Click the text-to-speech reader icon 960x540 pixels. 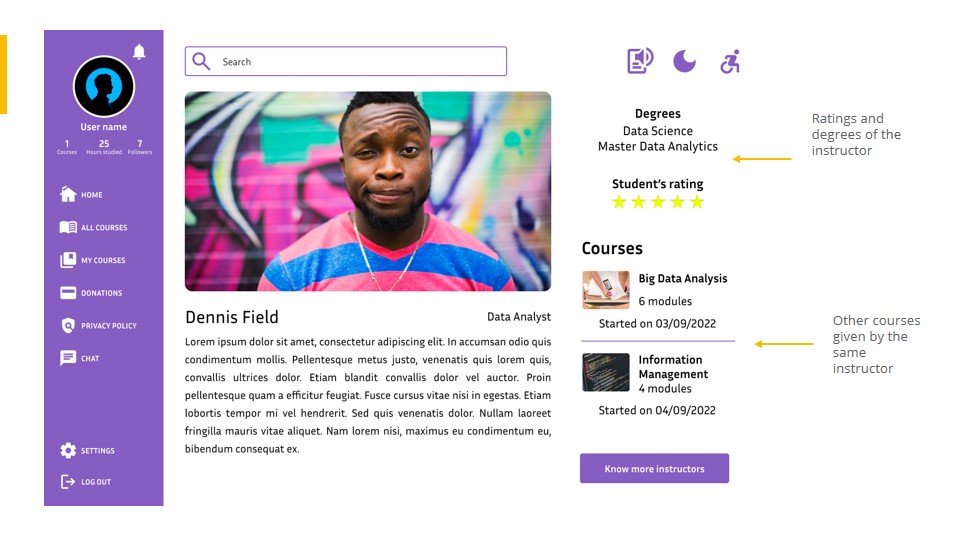pos(640,61)
